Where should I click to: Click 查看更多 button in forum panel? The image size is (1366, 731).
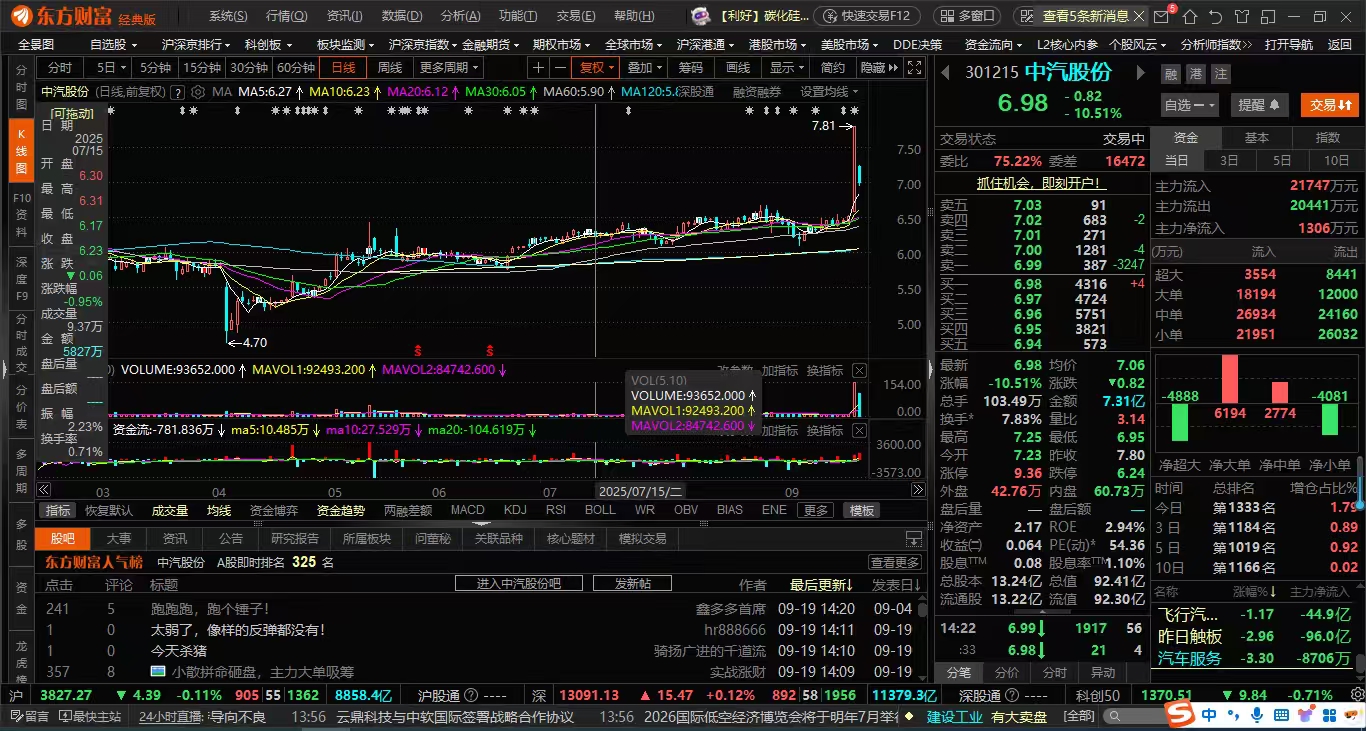point(895,562)
